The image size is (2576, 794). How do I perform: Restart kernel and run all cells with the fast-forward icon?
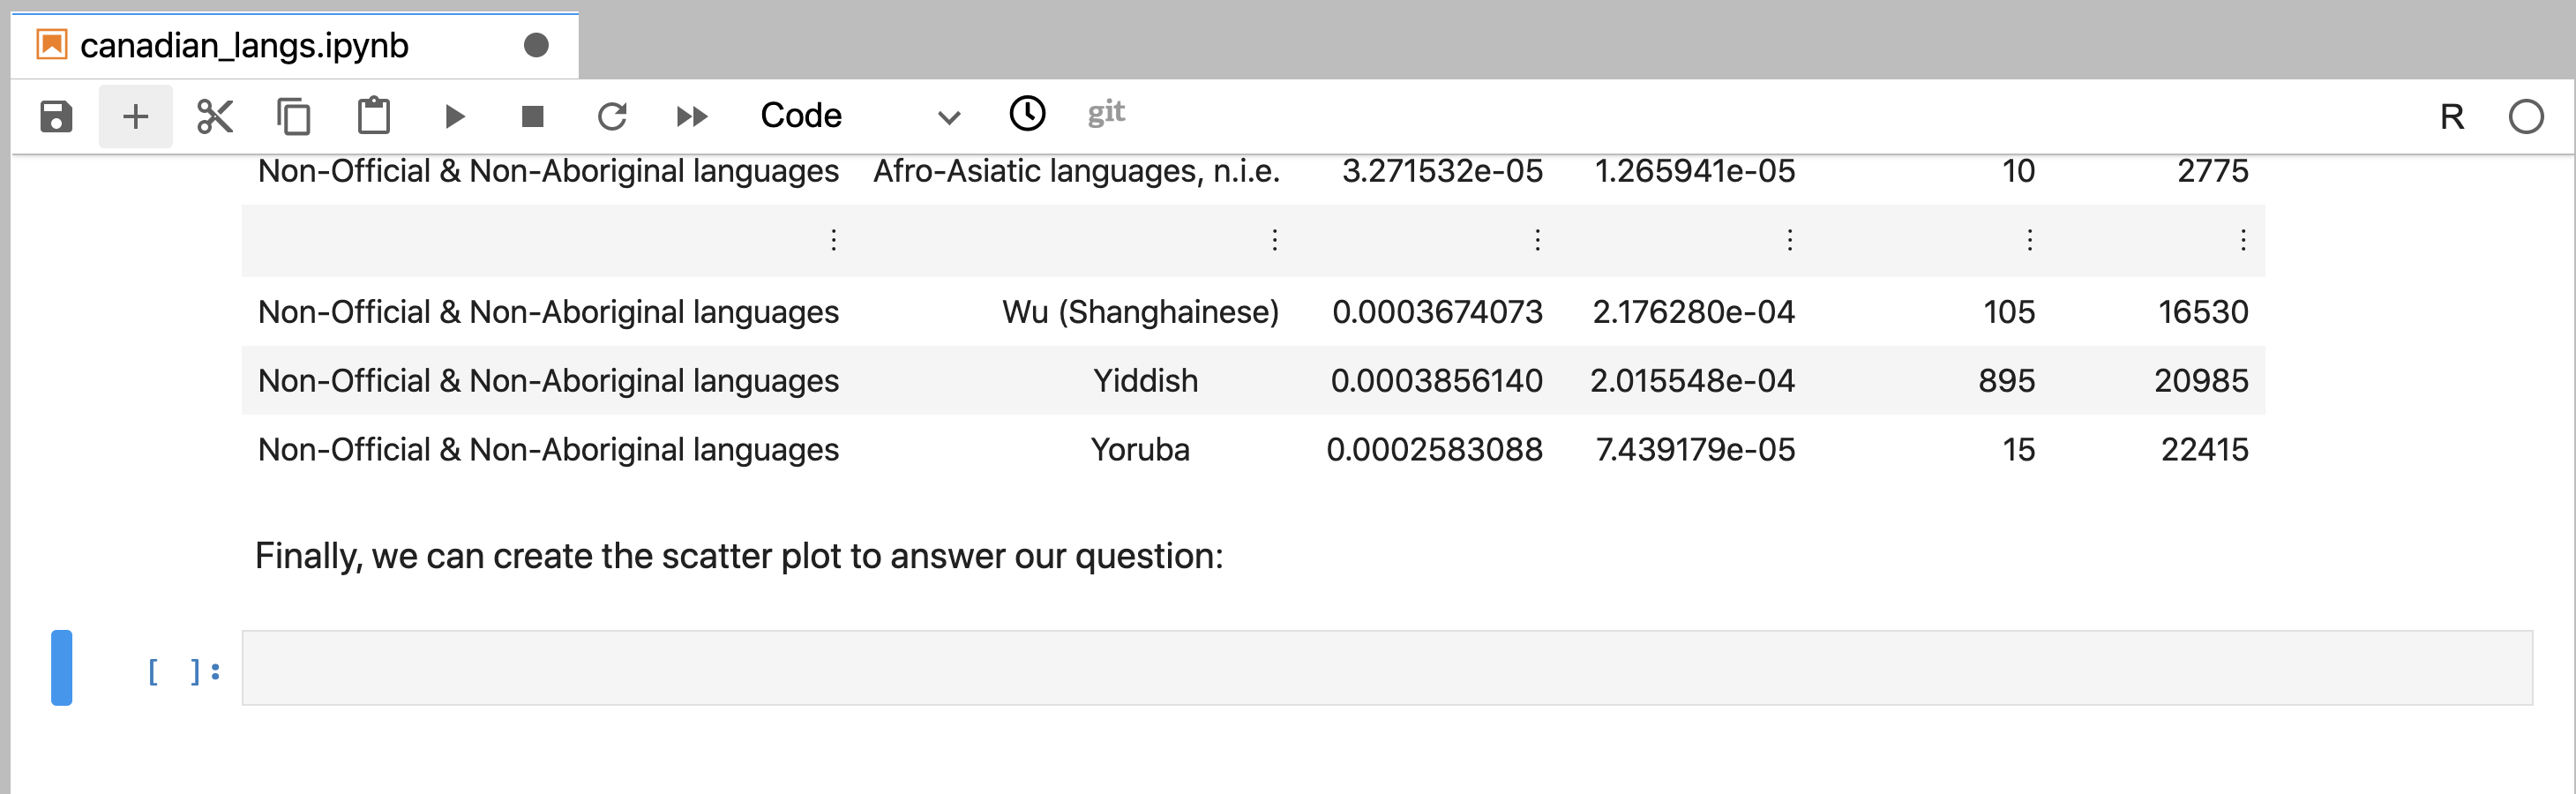[x=692, y=117]
